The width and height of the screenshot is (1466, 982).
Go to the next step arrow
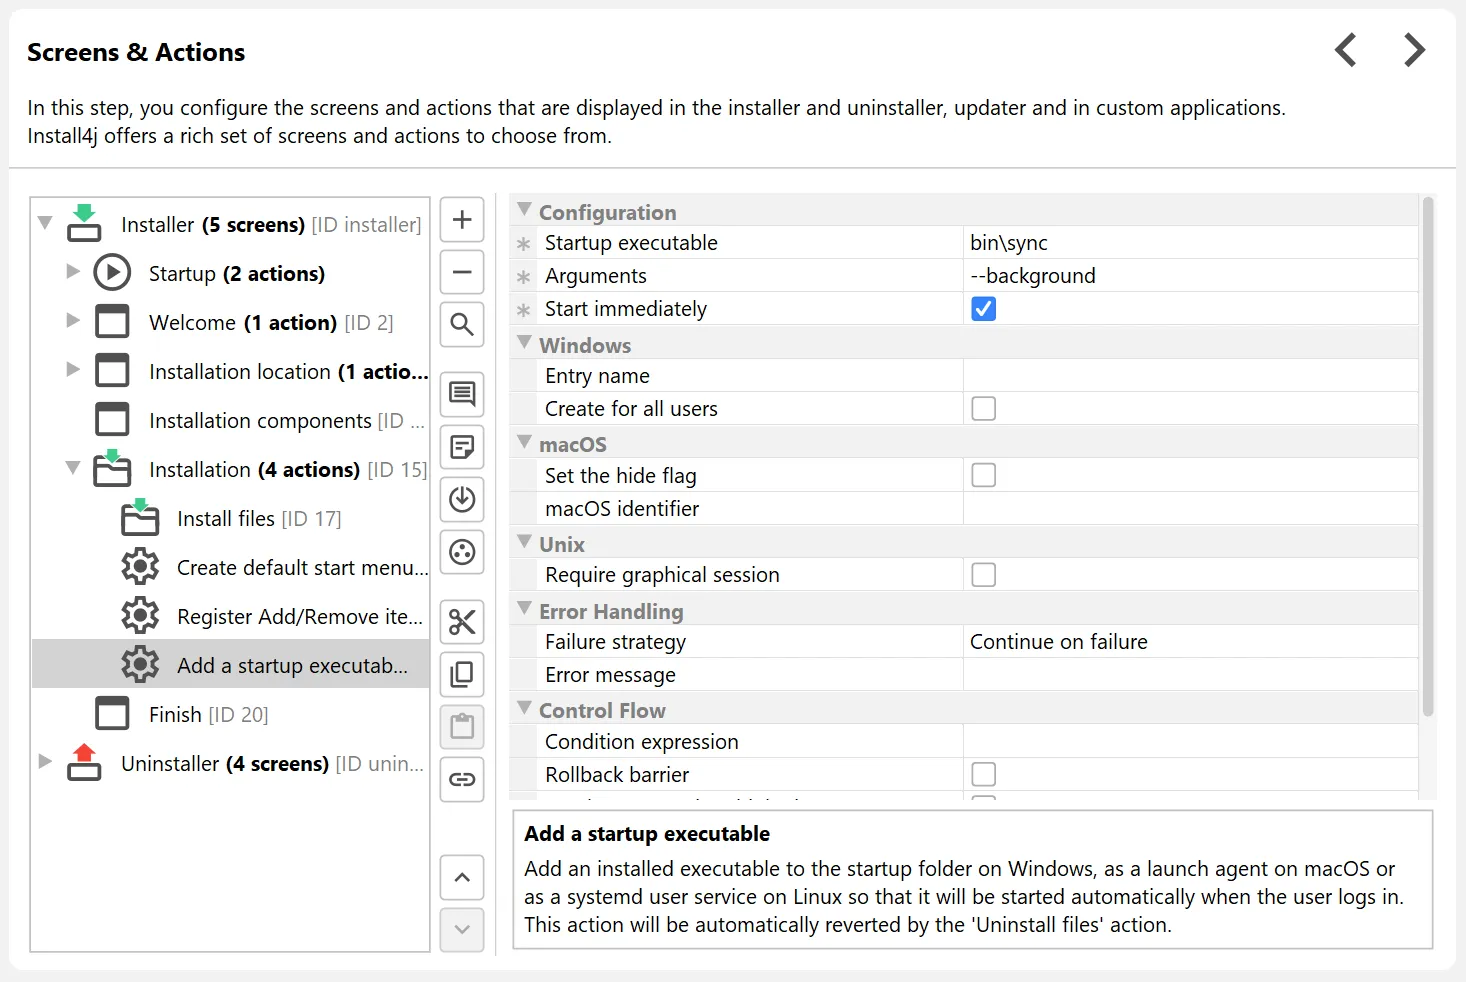(1414, 50)
